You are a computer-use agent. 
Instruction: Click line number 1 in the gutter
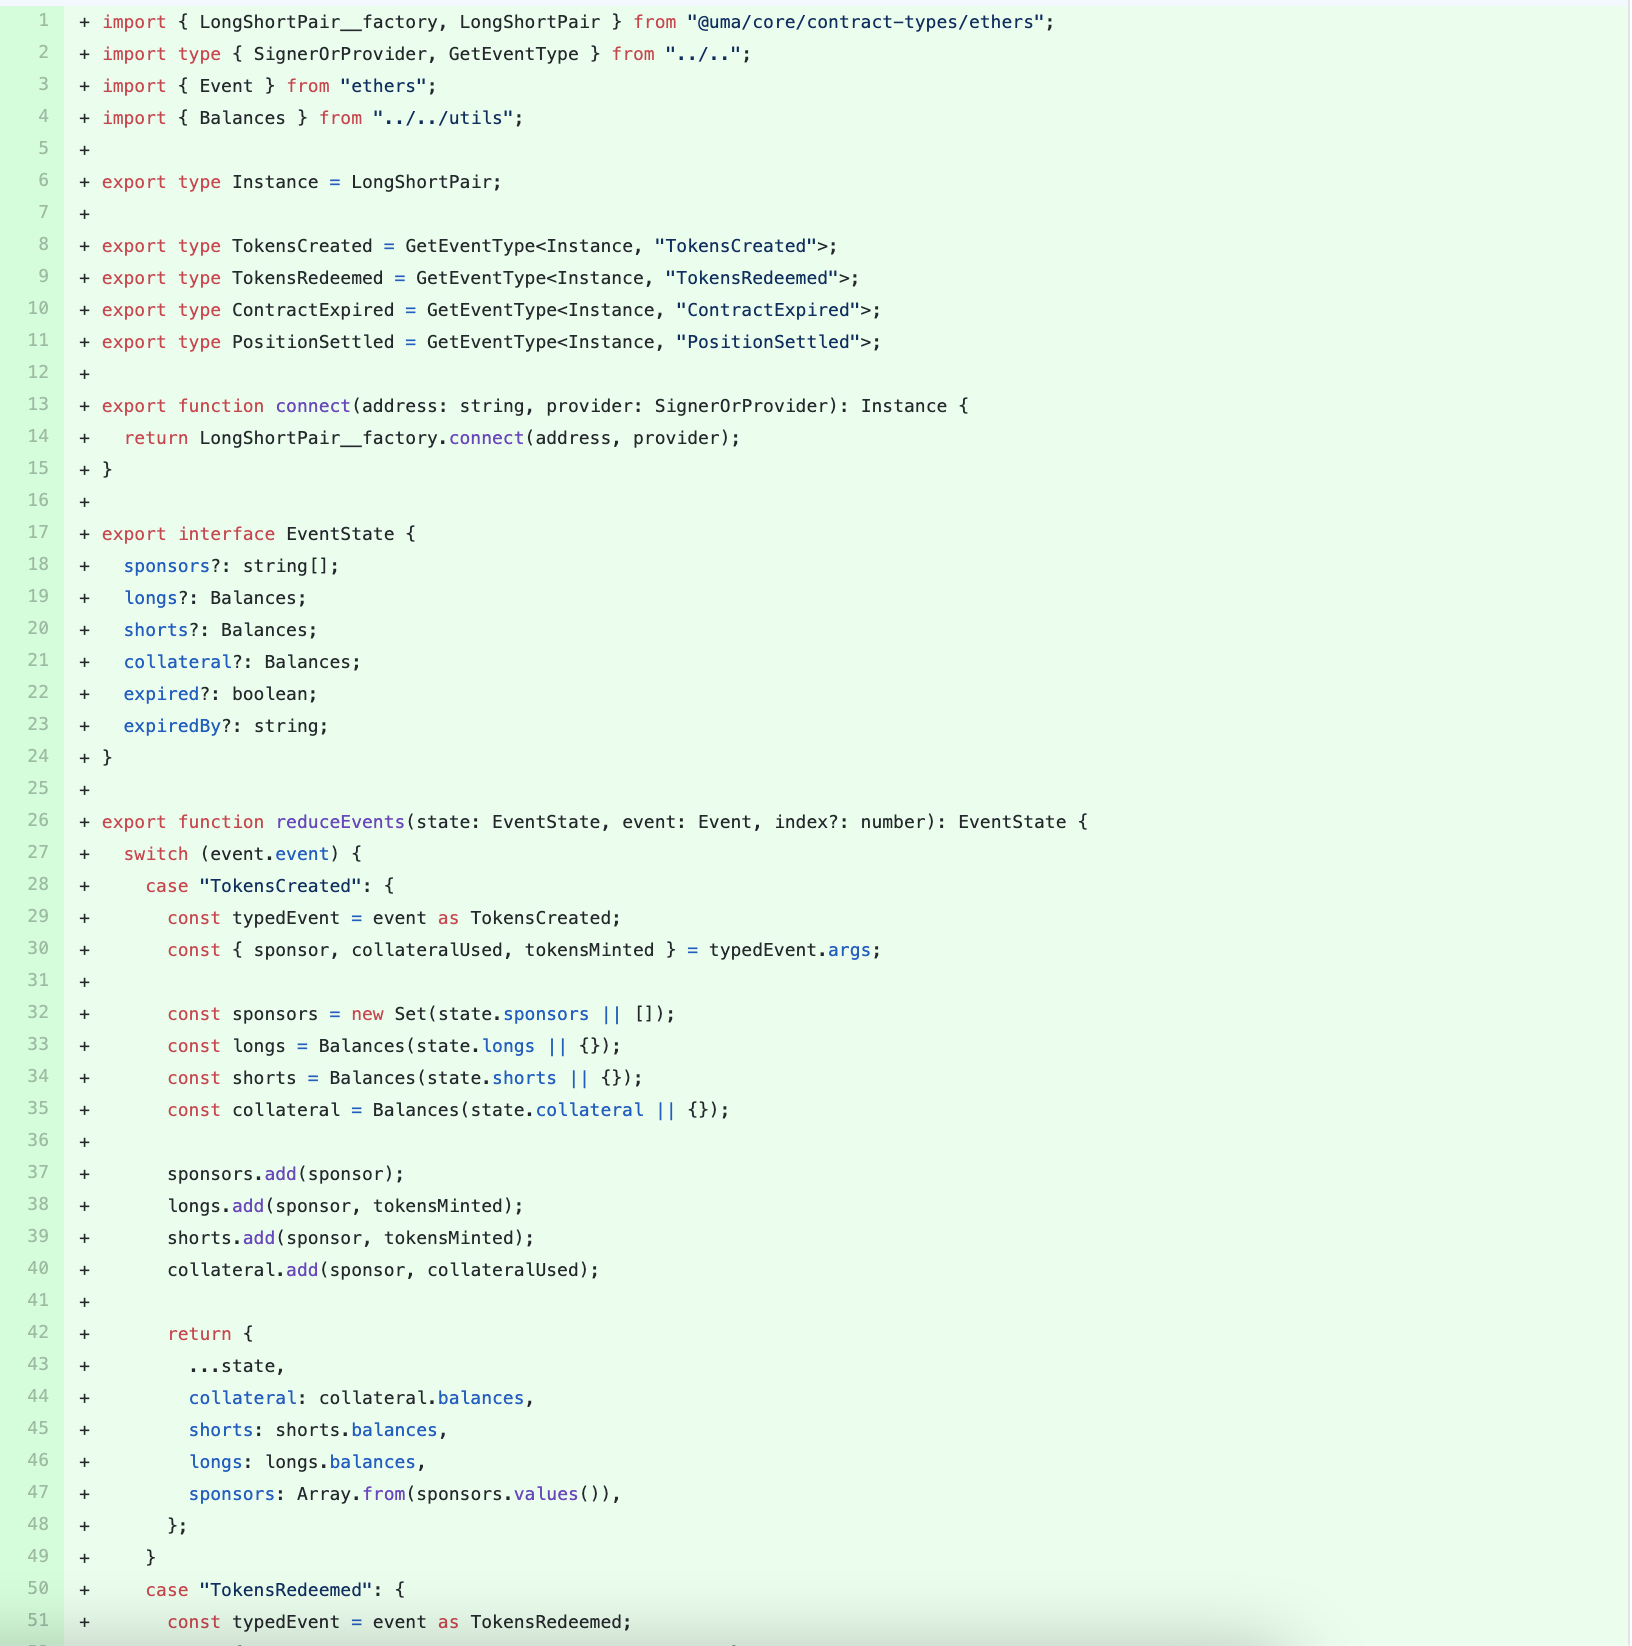[43, 21]
